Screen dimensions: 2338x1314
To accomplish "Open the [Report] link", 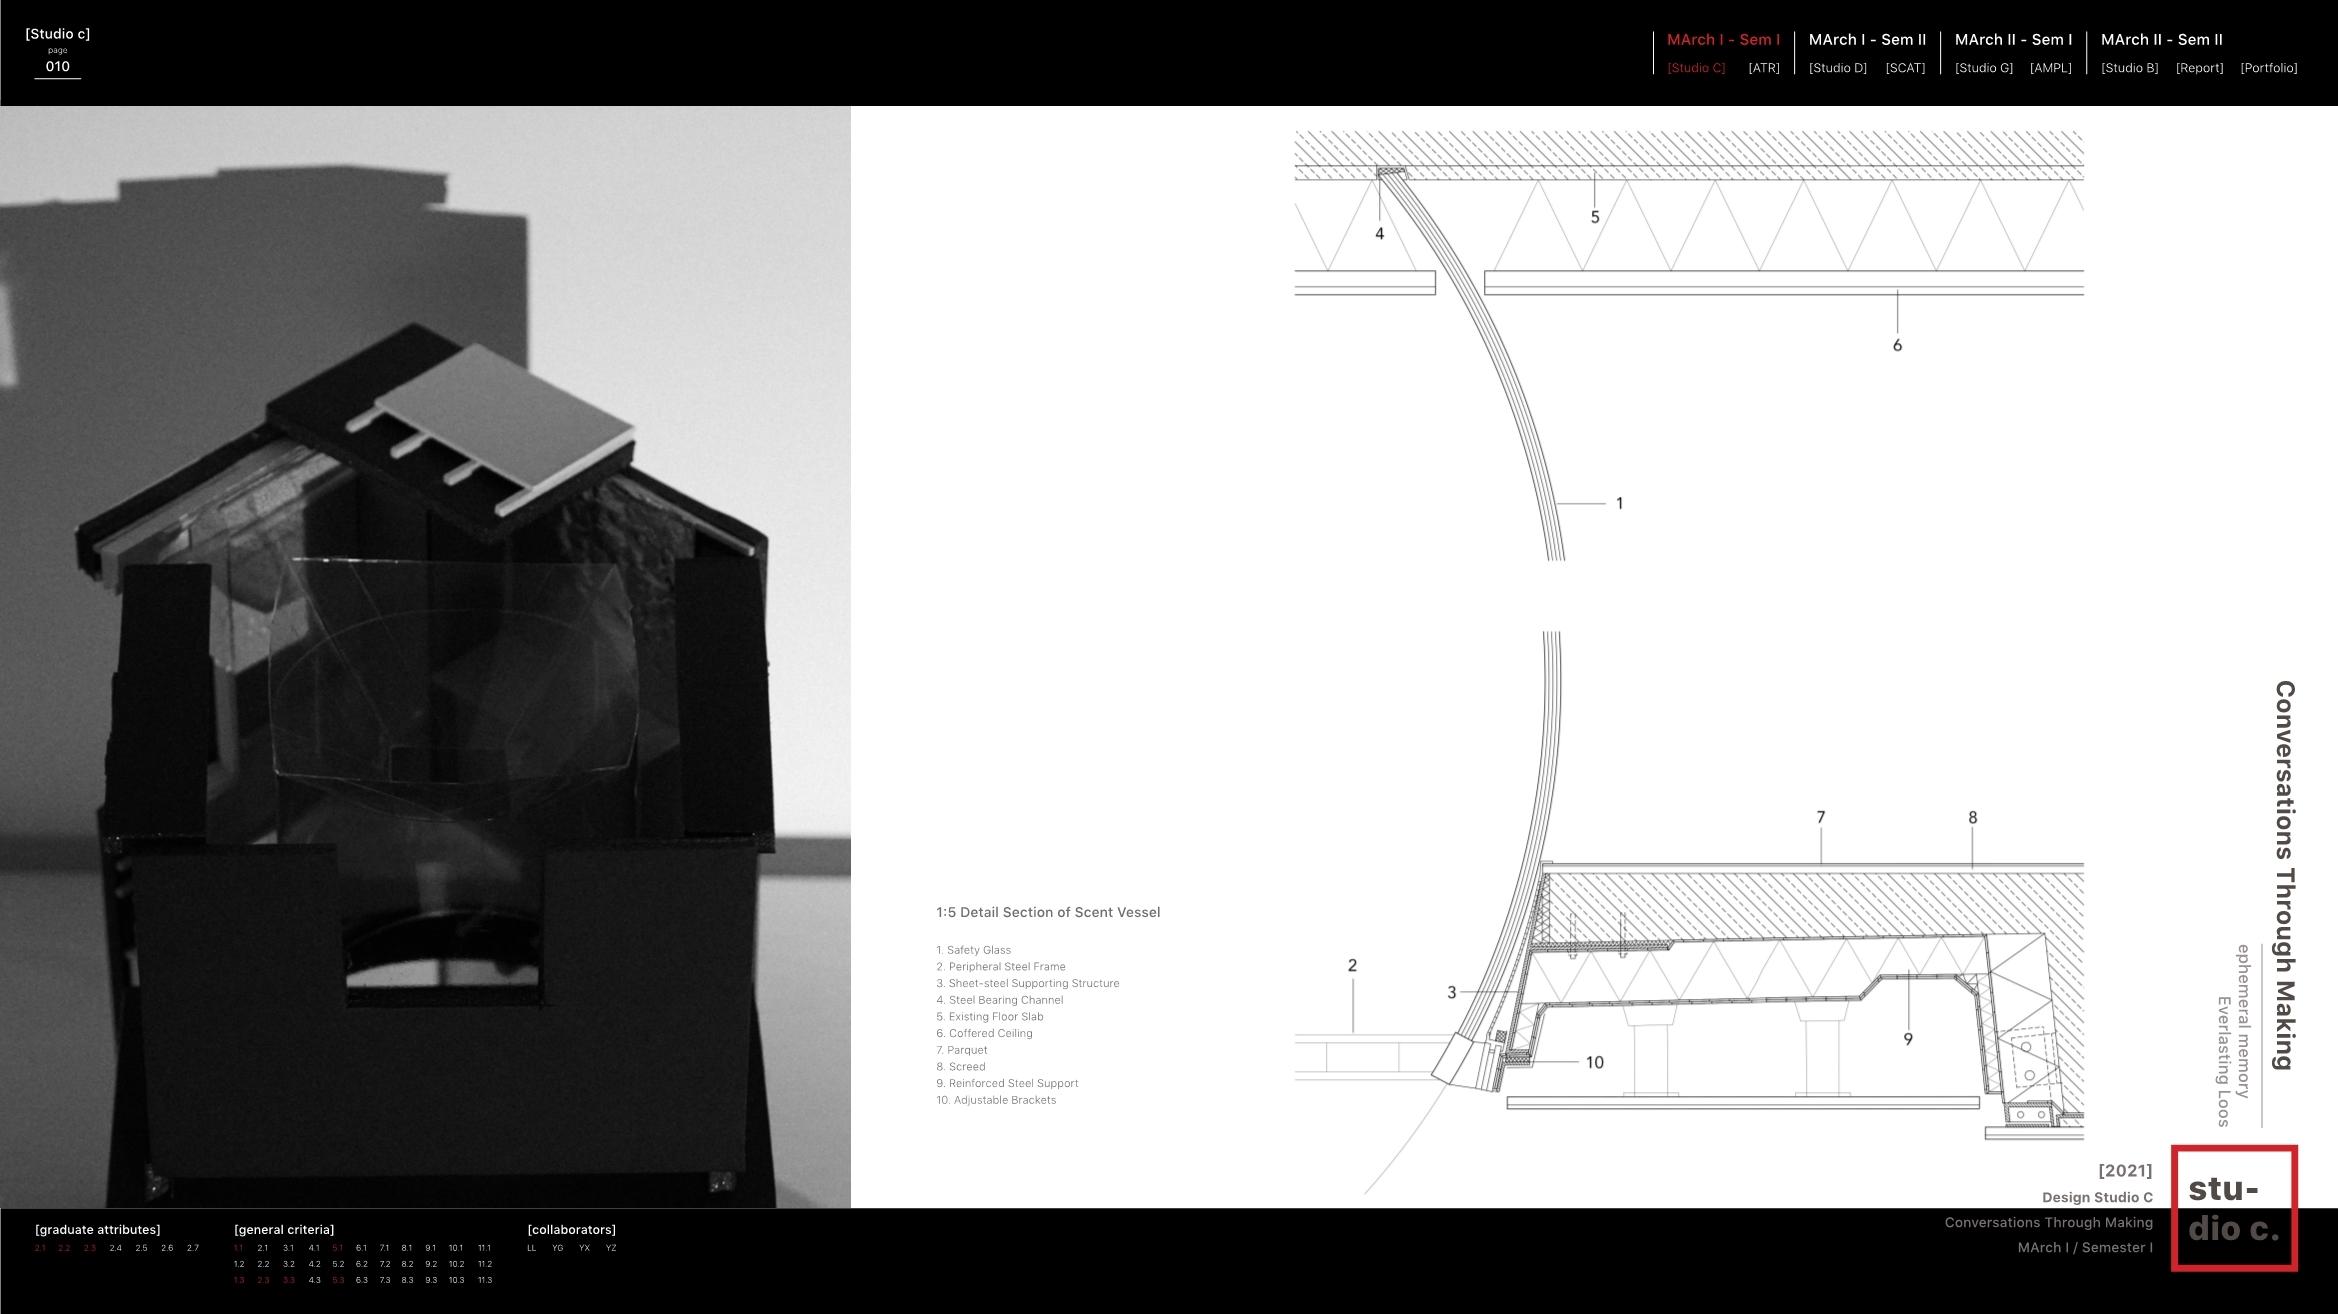I will pos(2199,68).
